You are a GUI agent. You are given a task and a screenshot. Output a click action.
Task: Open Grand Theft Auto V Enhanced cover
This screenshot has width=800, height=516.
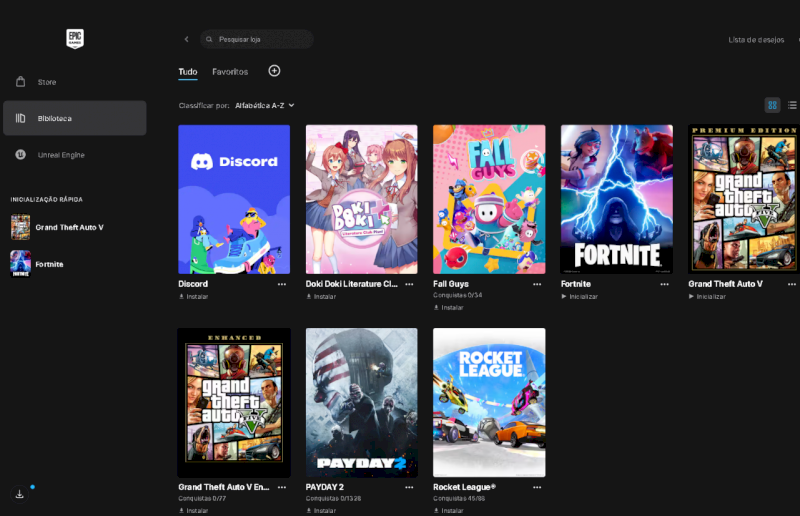[234, 403]
